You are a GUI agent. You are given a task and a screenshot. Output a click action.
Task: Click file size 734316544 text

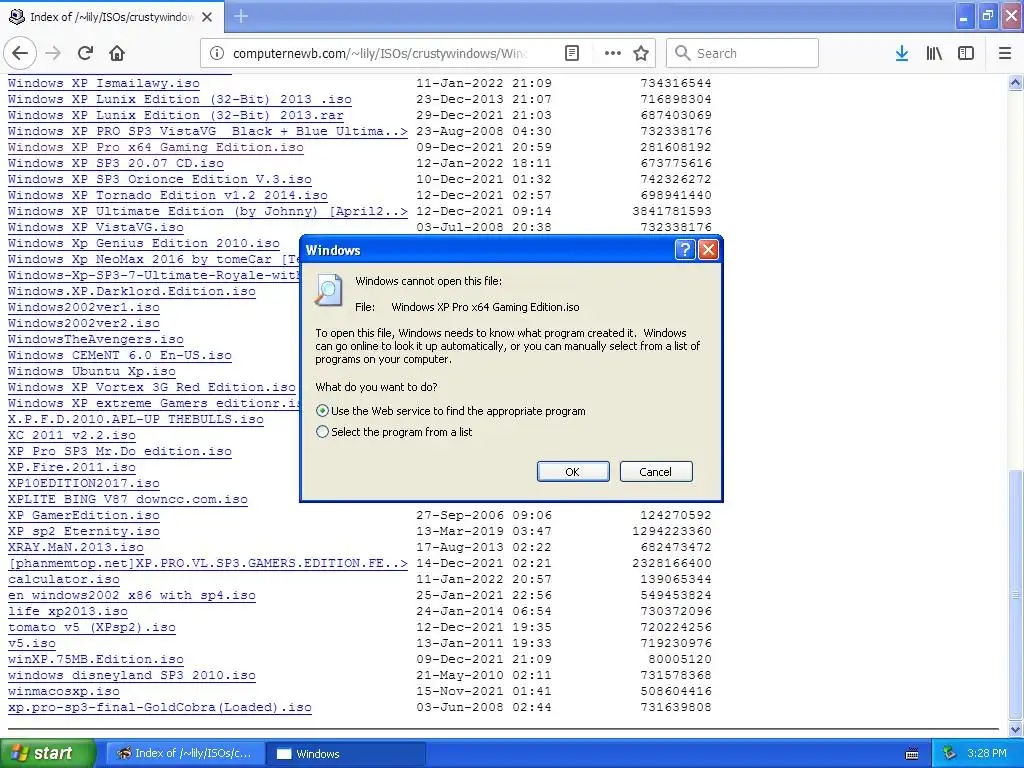click(676, 83)
